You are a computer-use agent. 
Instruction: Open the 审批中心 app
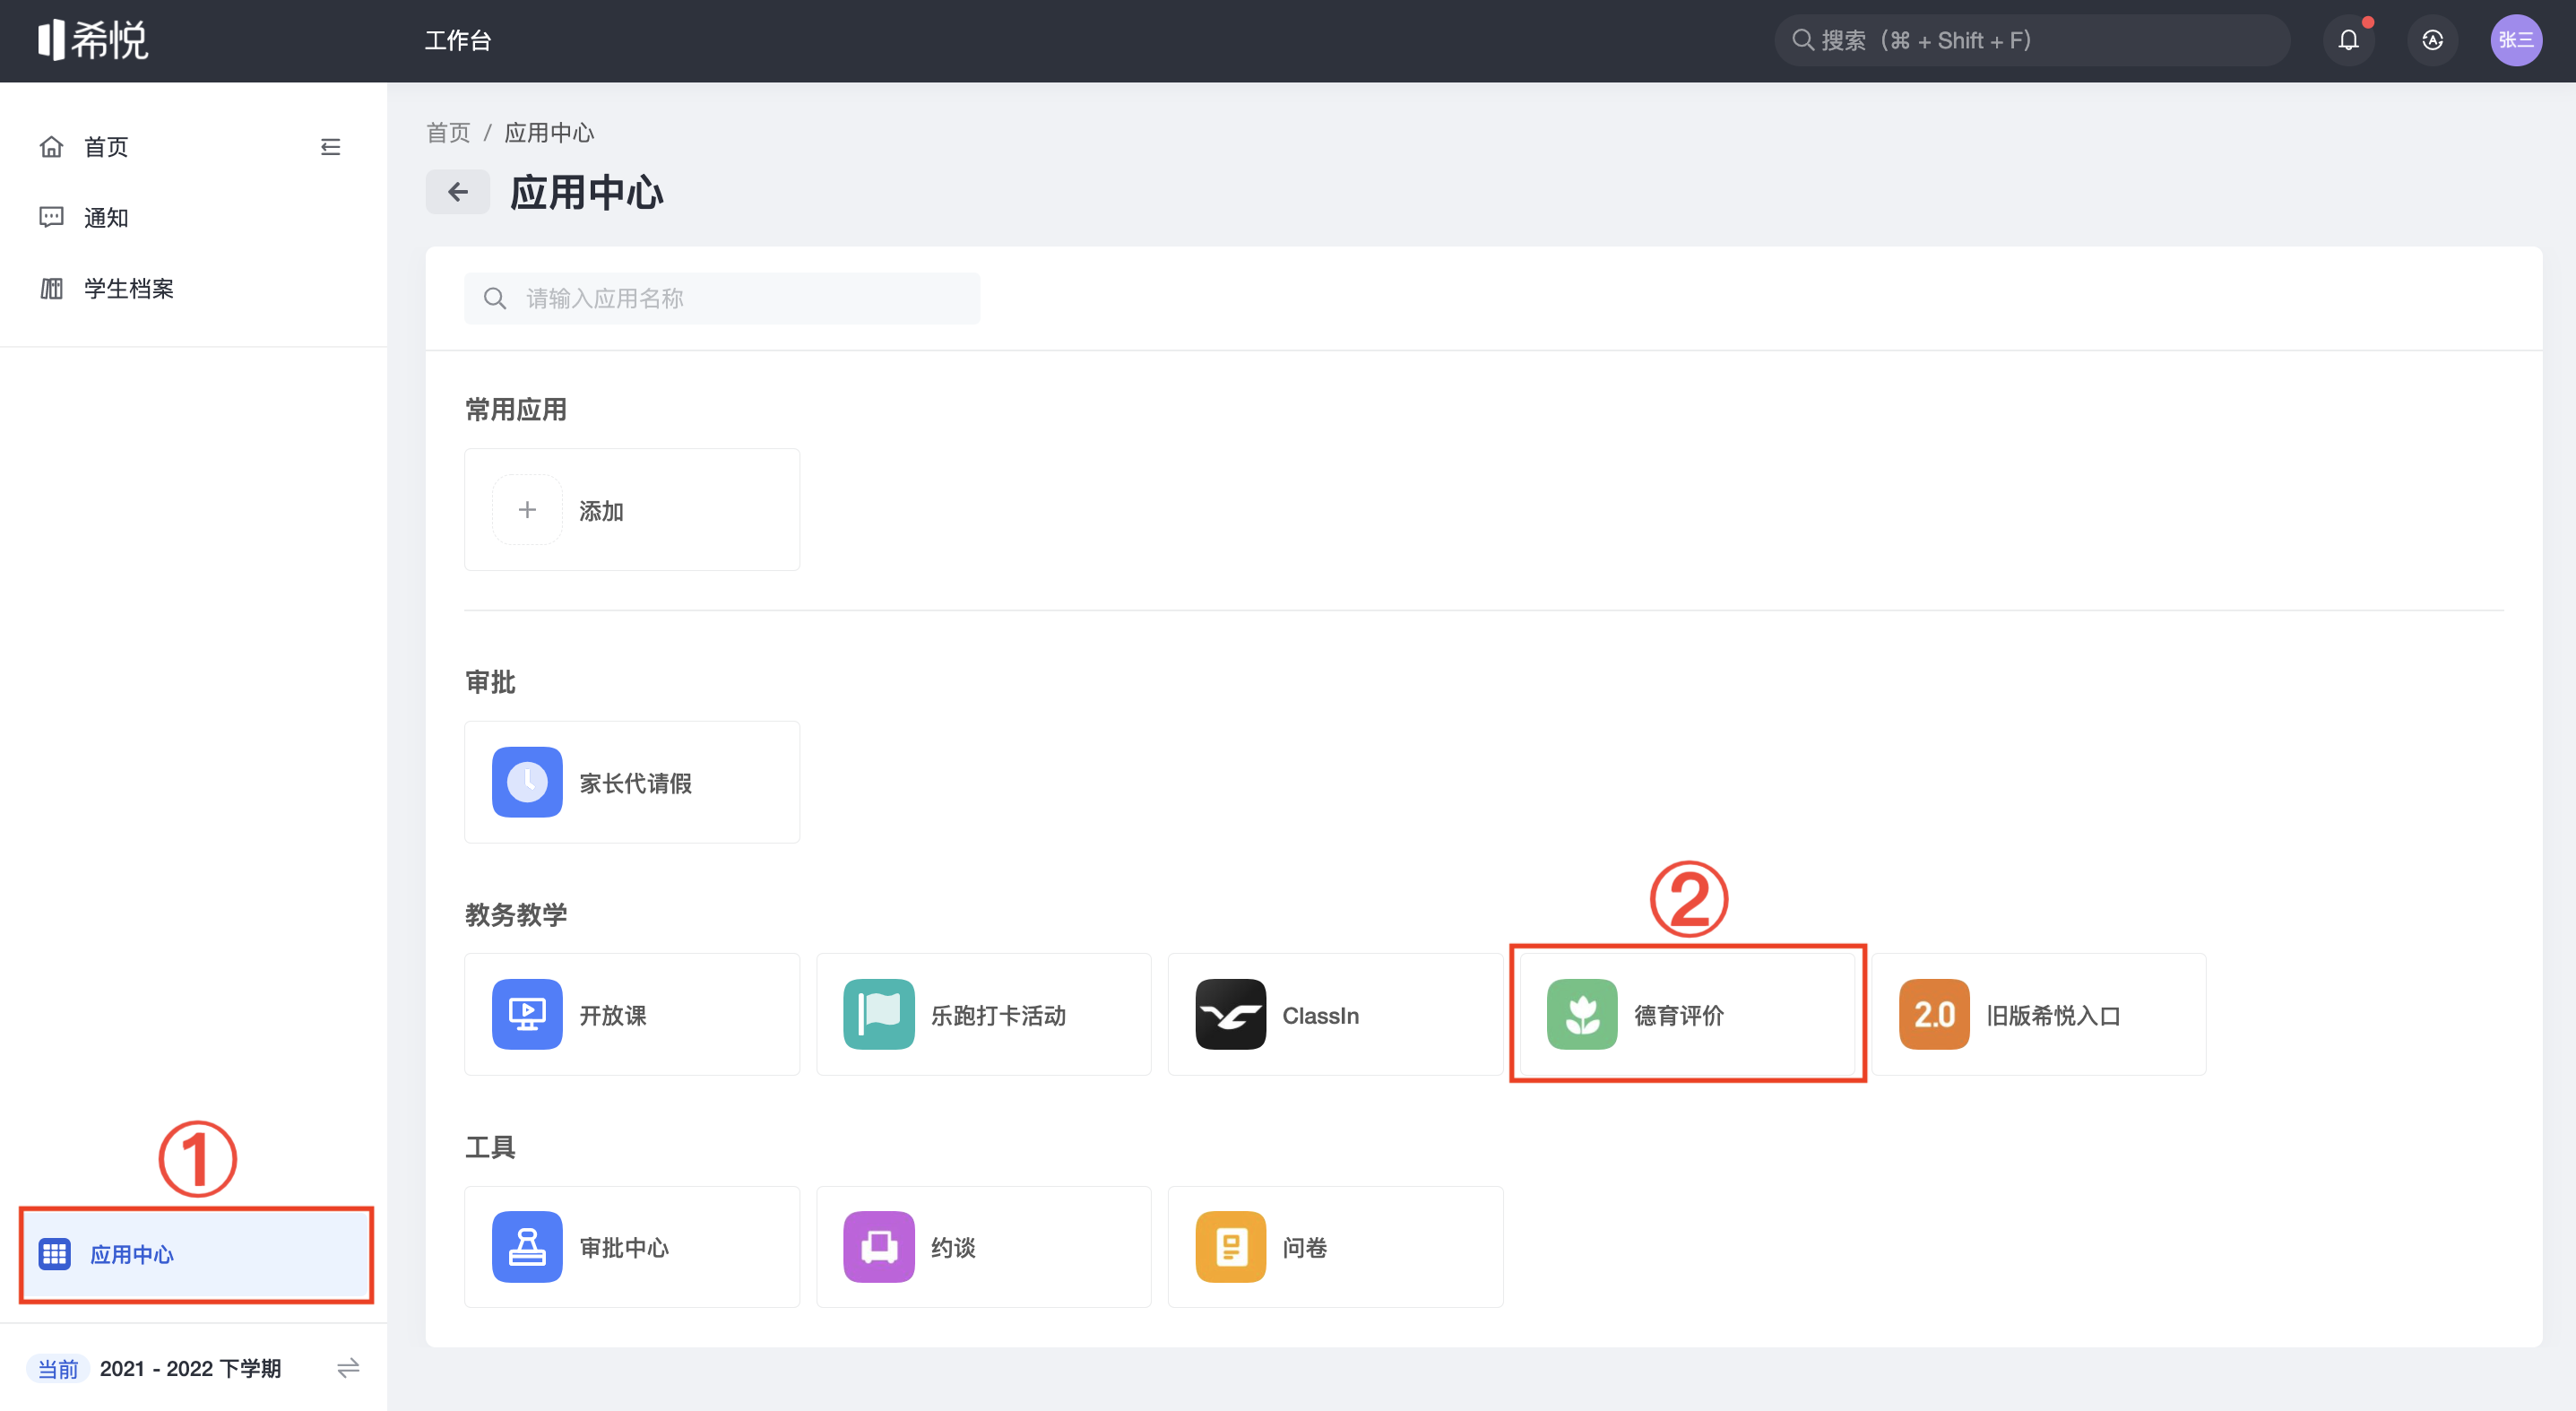point(632,1247)
